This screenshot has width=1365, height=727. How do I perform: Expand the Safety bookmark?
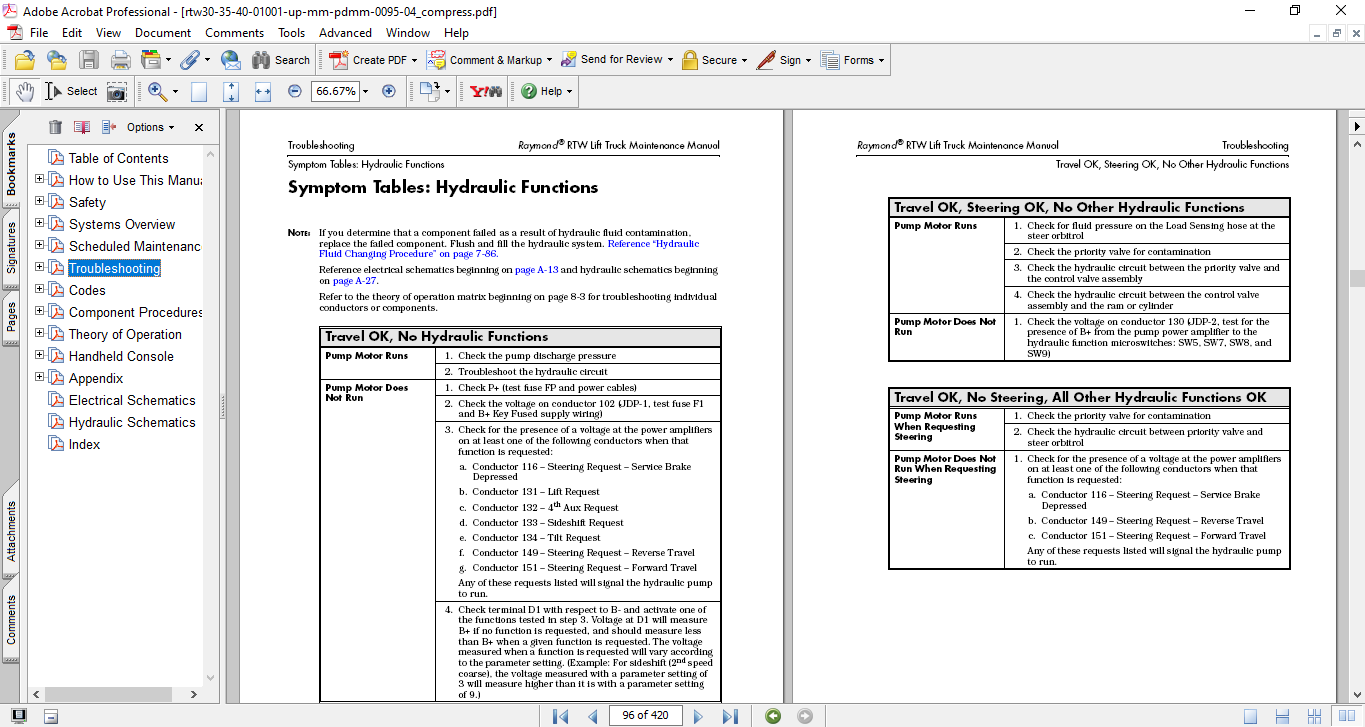tap(40, 202)
